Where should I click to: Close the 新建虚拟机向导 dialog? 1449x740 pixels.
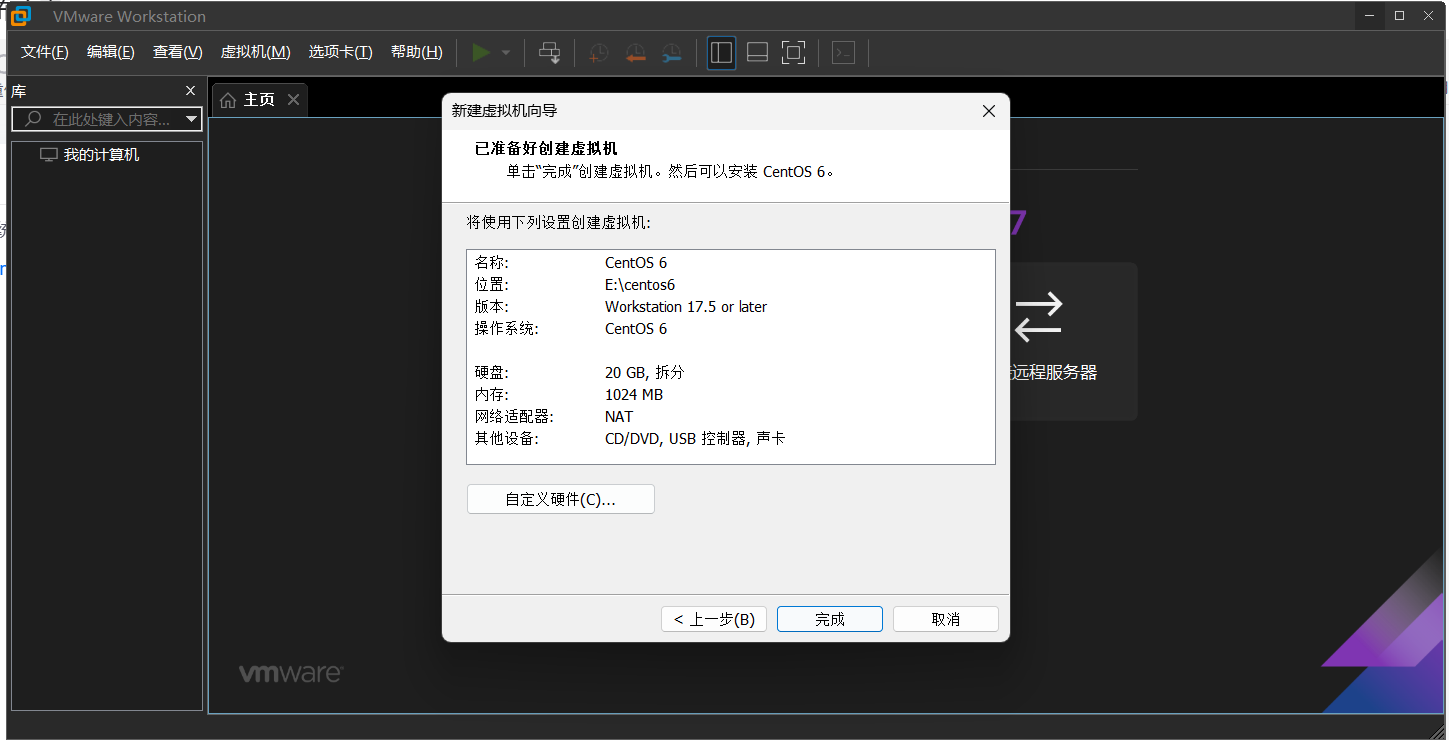[x=989, y=111]
